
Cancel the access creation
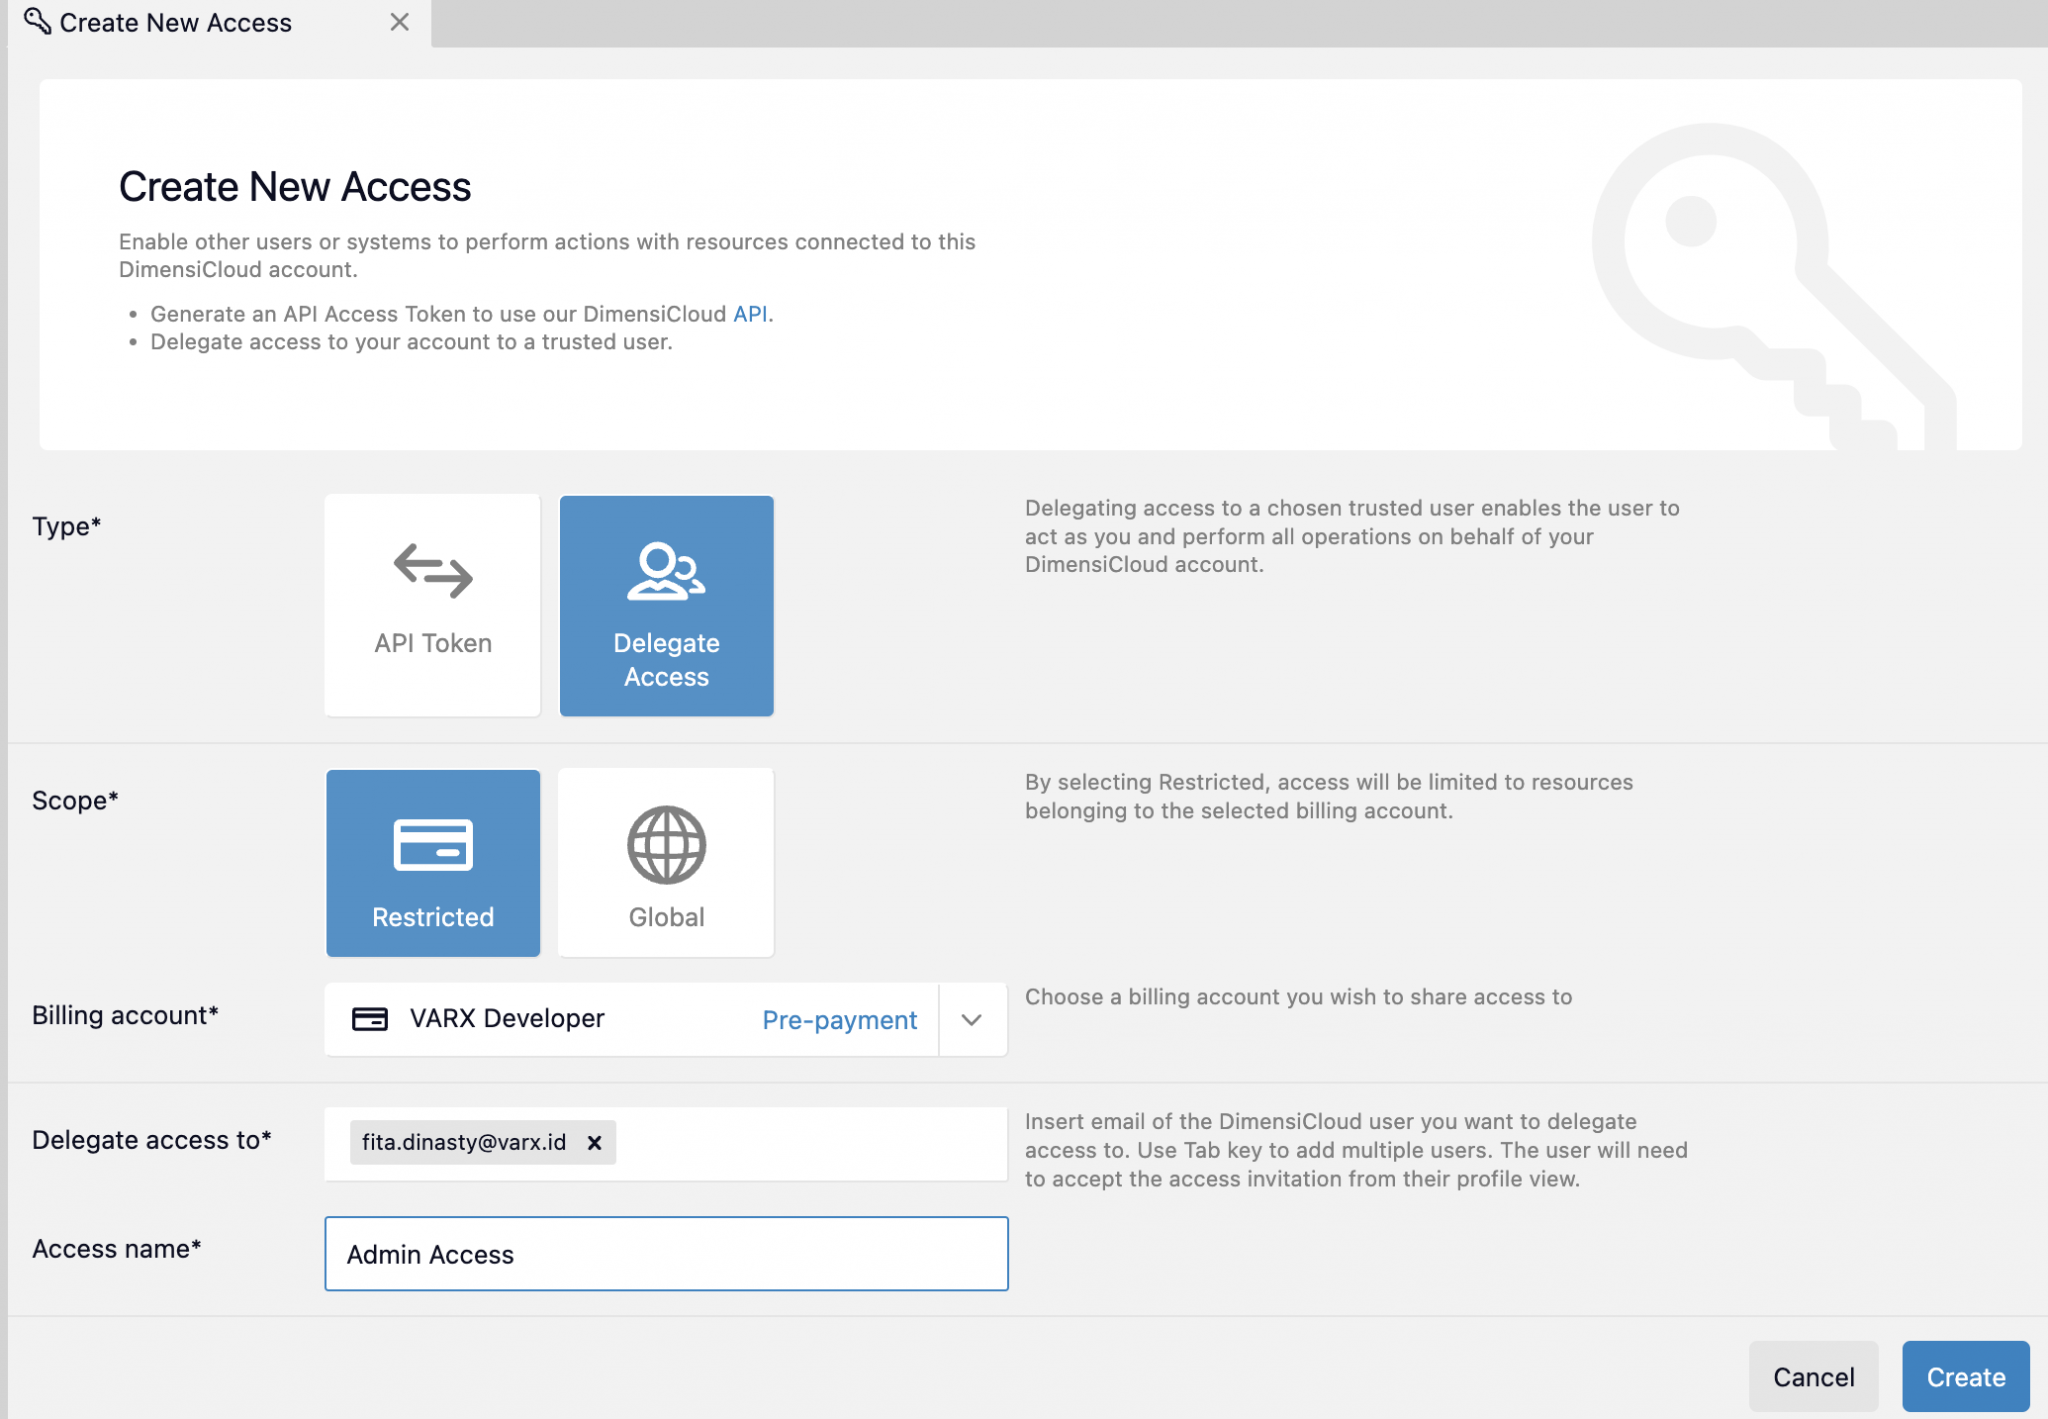1813,1377
